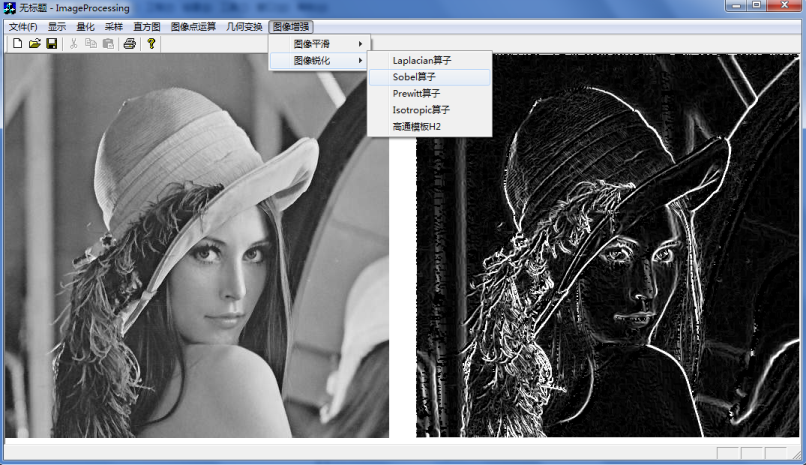
Task: Minimize the ImageProcessing window
Action: click(736, 5)
